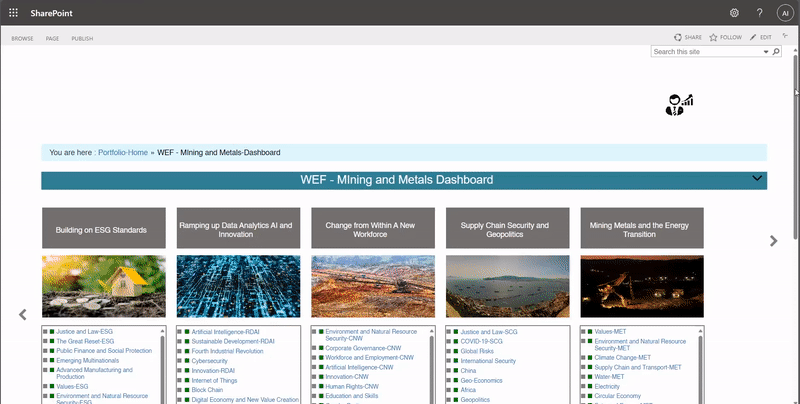Click the house and coins thumbnail
Screen dimensions: 800x404
pos(104,287)
